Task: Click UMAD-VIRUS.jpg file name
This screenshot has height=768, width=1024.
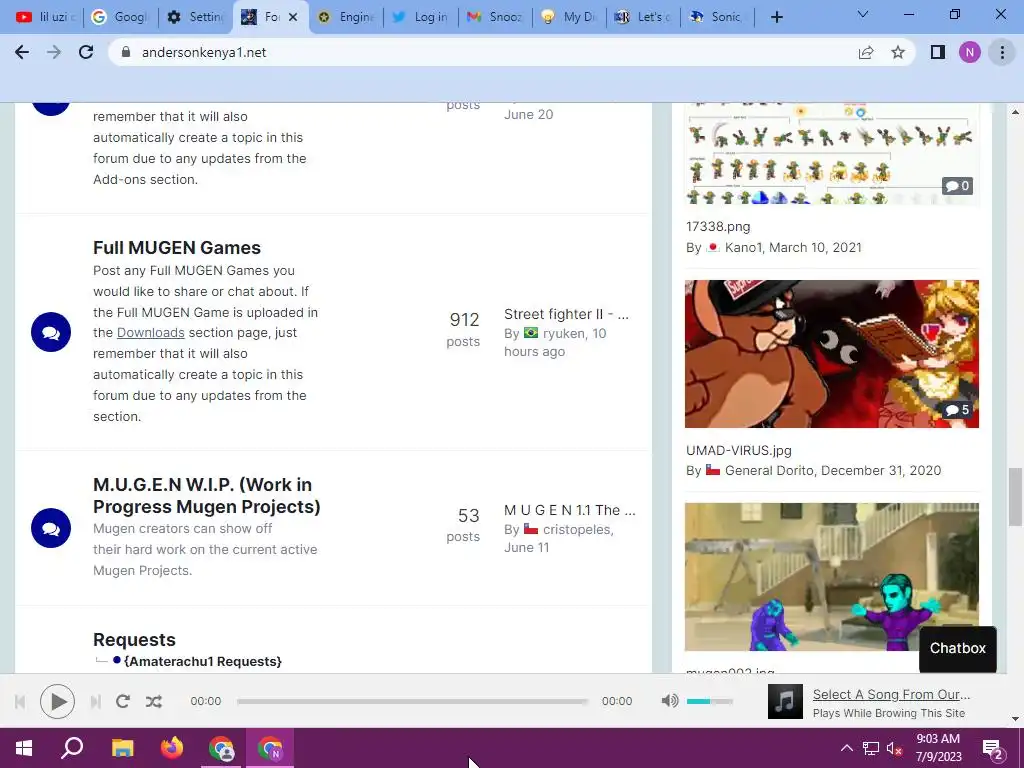Action: tap(739, 451)
